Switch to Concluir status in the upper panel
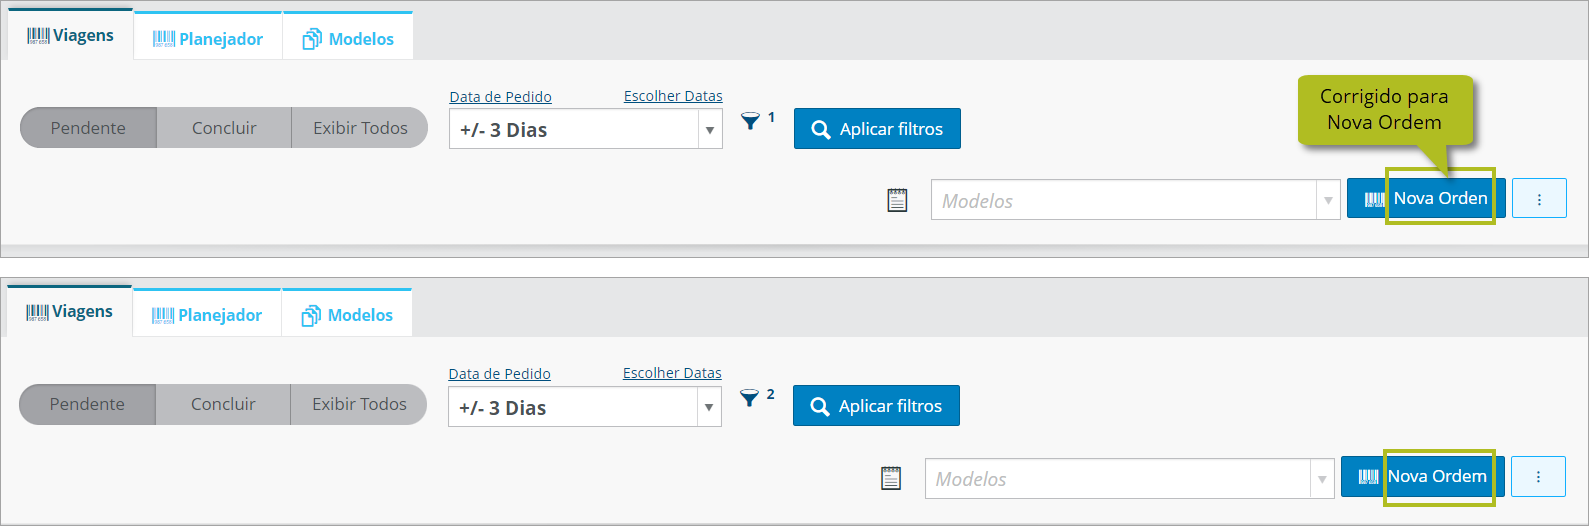The height and width of the screenshot is (526, 1589). click(x=224, y=128)
